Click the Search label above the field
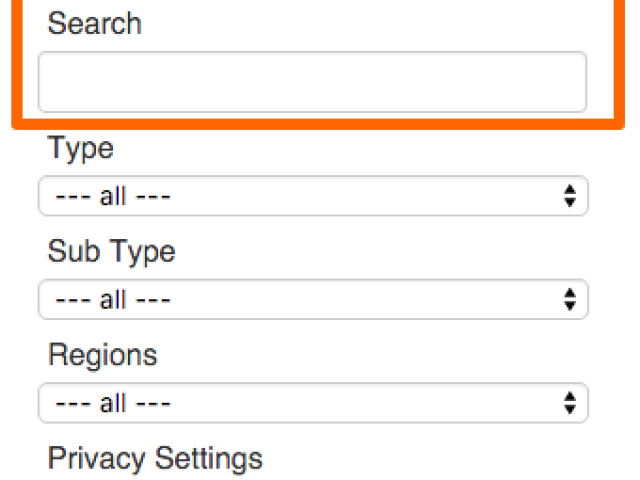Viewport: 640px width, 480px height. point(95,23)
